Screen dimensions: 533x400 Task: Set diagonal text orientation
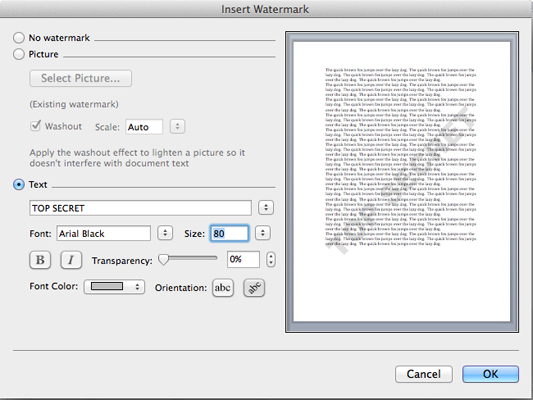(x=254, y=288)
